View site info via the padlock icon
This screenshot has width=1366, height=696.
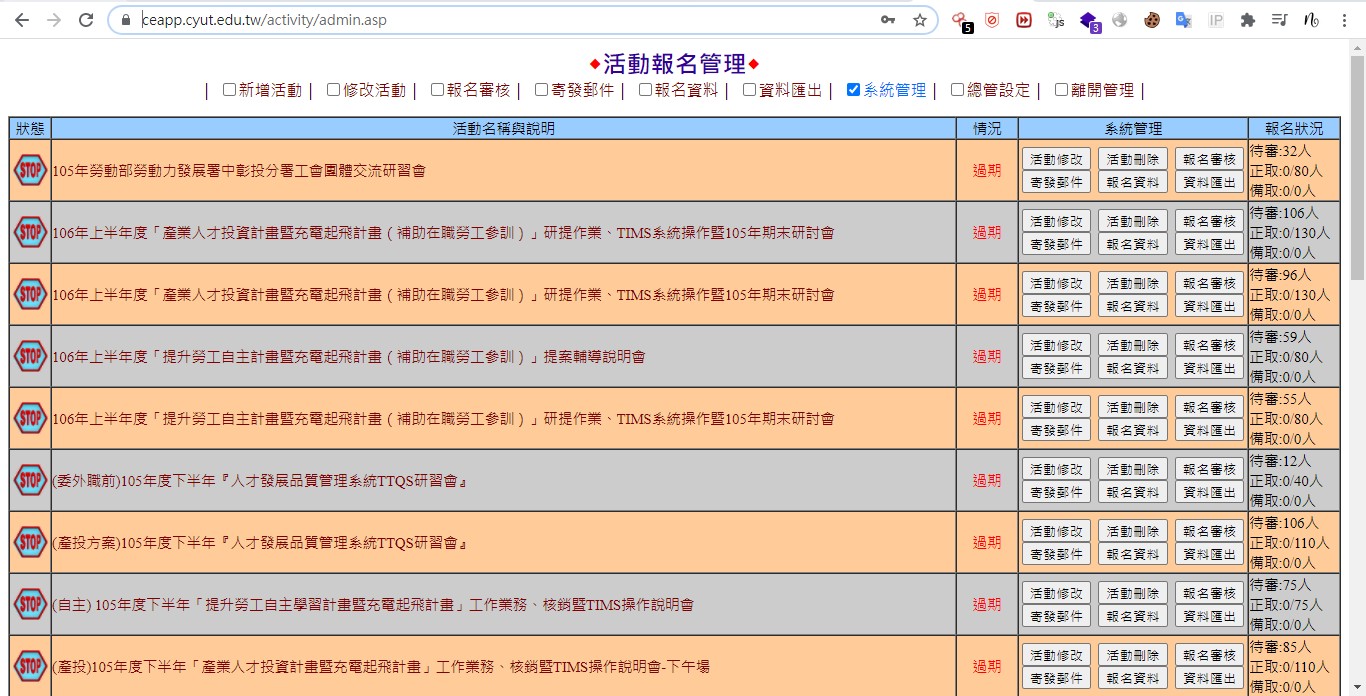click(125, 20)
